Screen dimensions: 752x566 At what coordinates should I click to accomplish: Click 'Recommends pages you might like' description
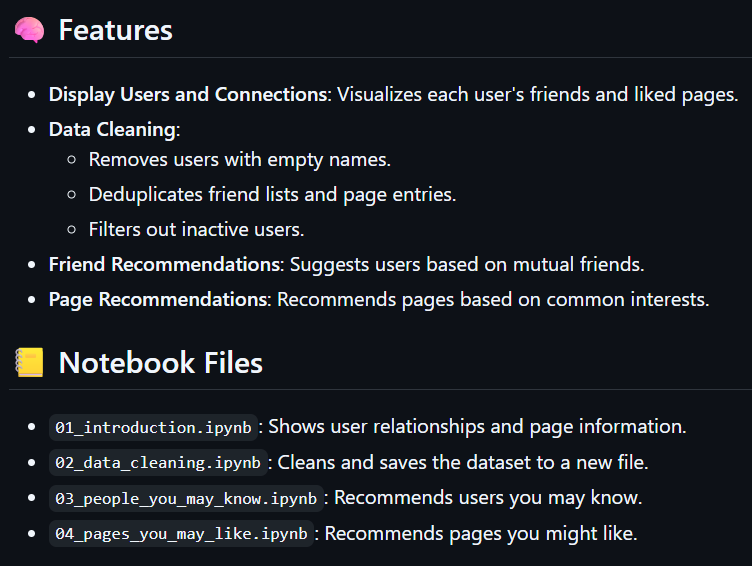pyautogui.click(x=481, y=534)
